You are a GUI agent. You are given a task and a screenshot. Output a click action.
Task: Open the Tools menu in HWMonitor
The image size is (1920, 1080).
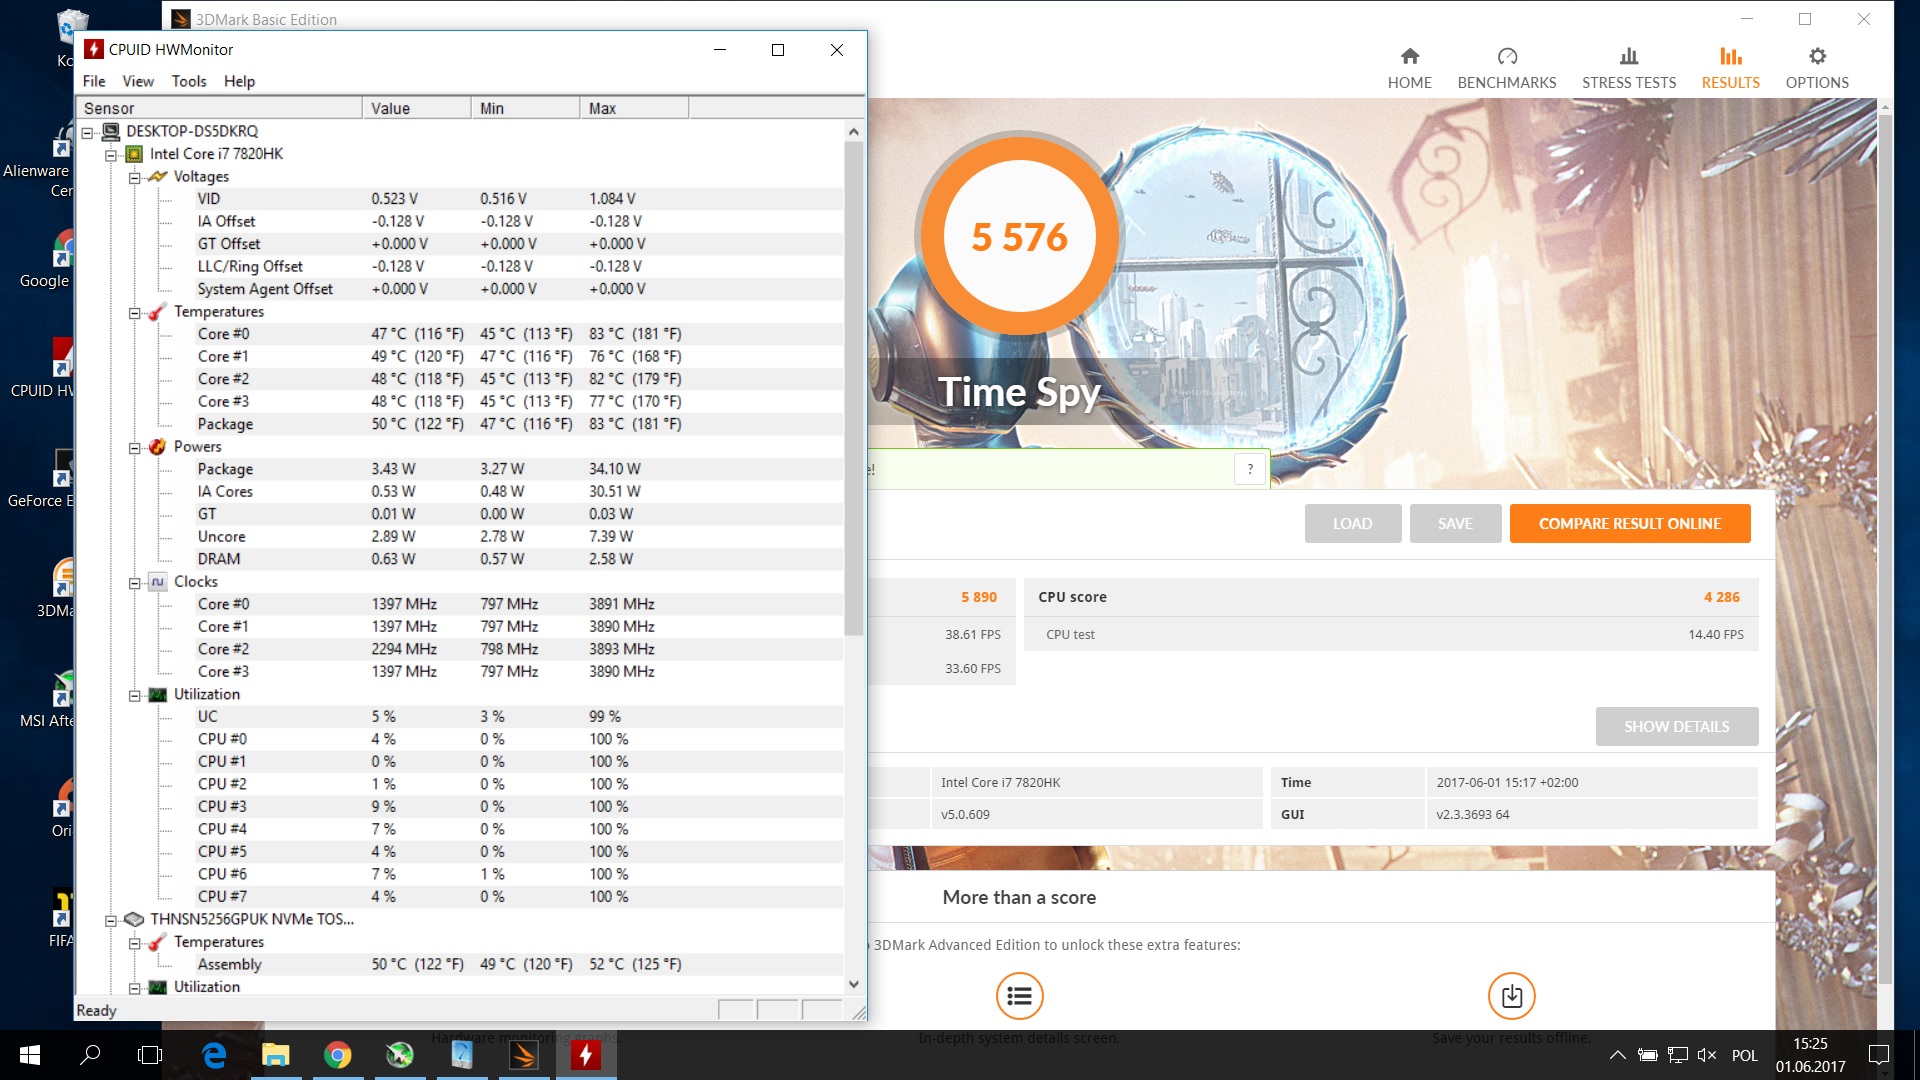[188, 81]
